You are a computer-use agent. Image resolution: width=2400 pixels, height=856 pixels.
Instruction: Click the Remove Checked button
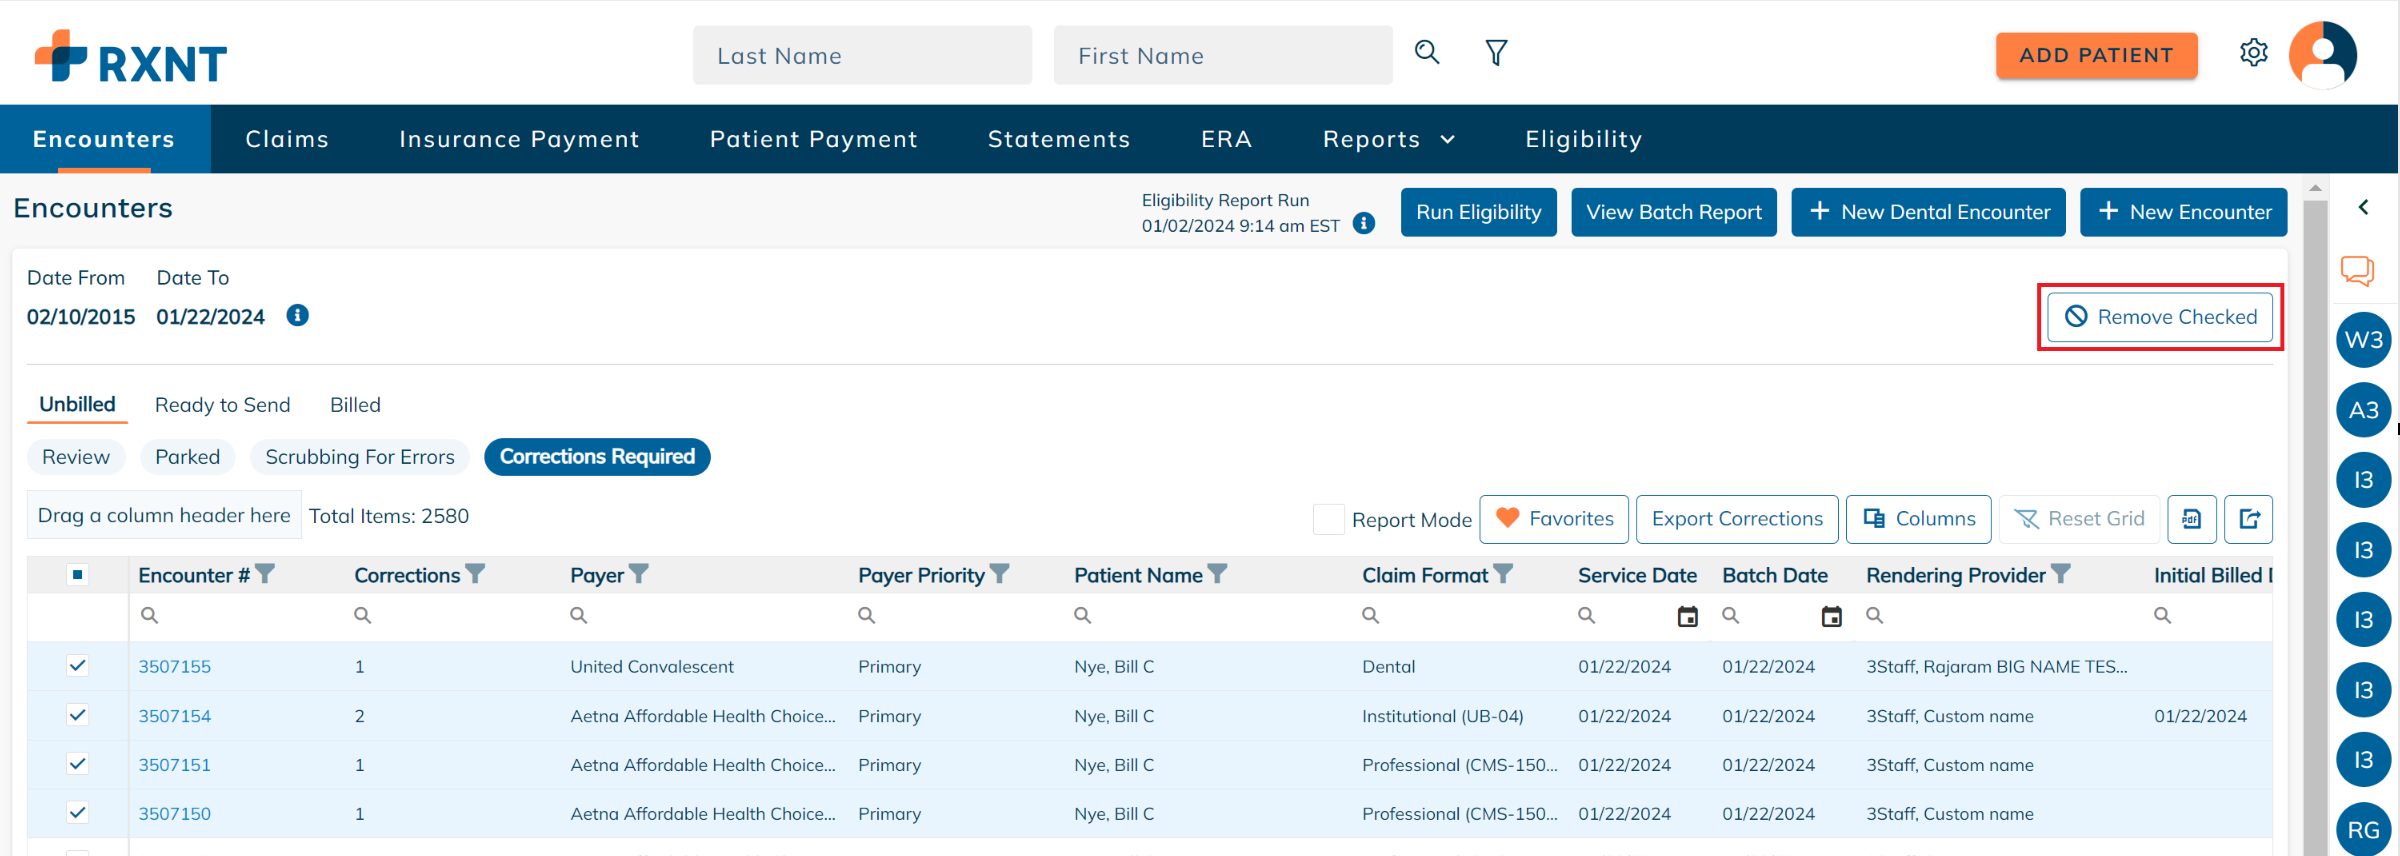coord(2160,317)
